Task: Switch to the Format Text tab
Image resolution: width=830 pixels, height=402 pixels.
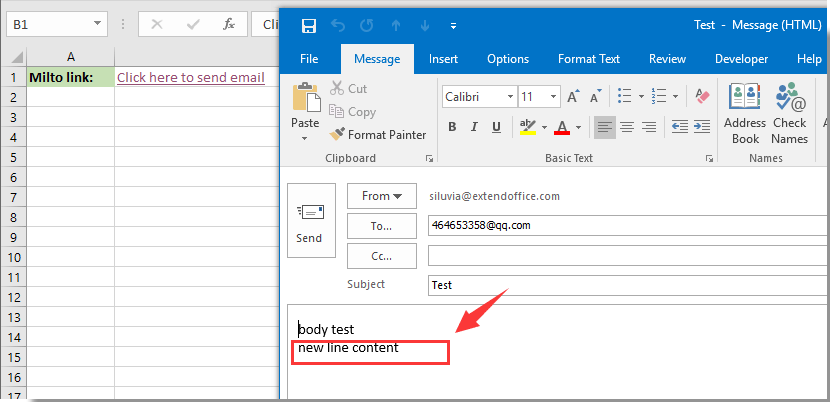Action: click(589, 59)
